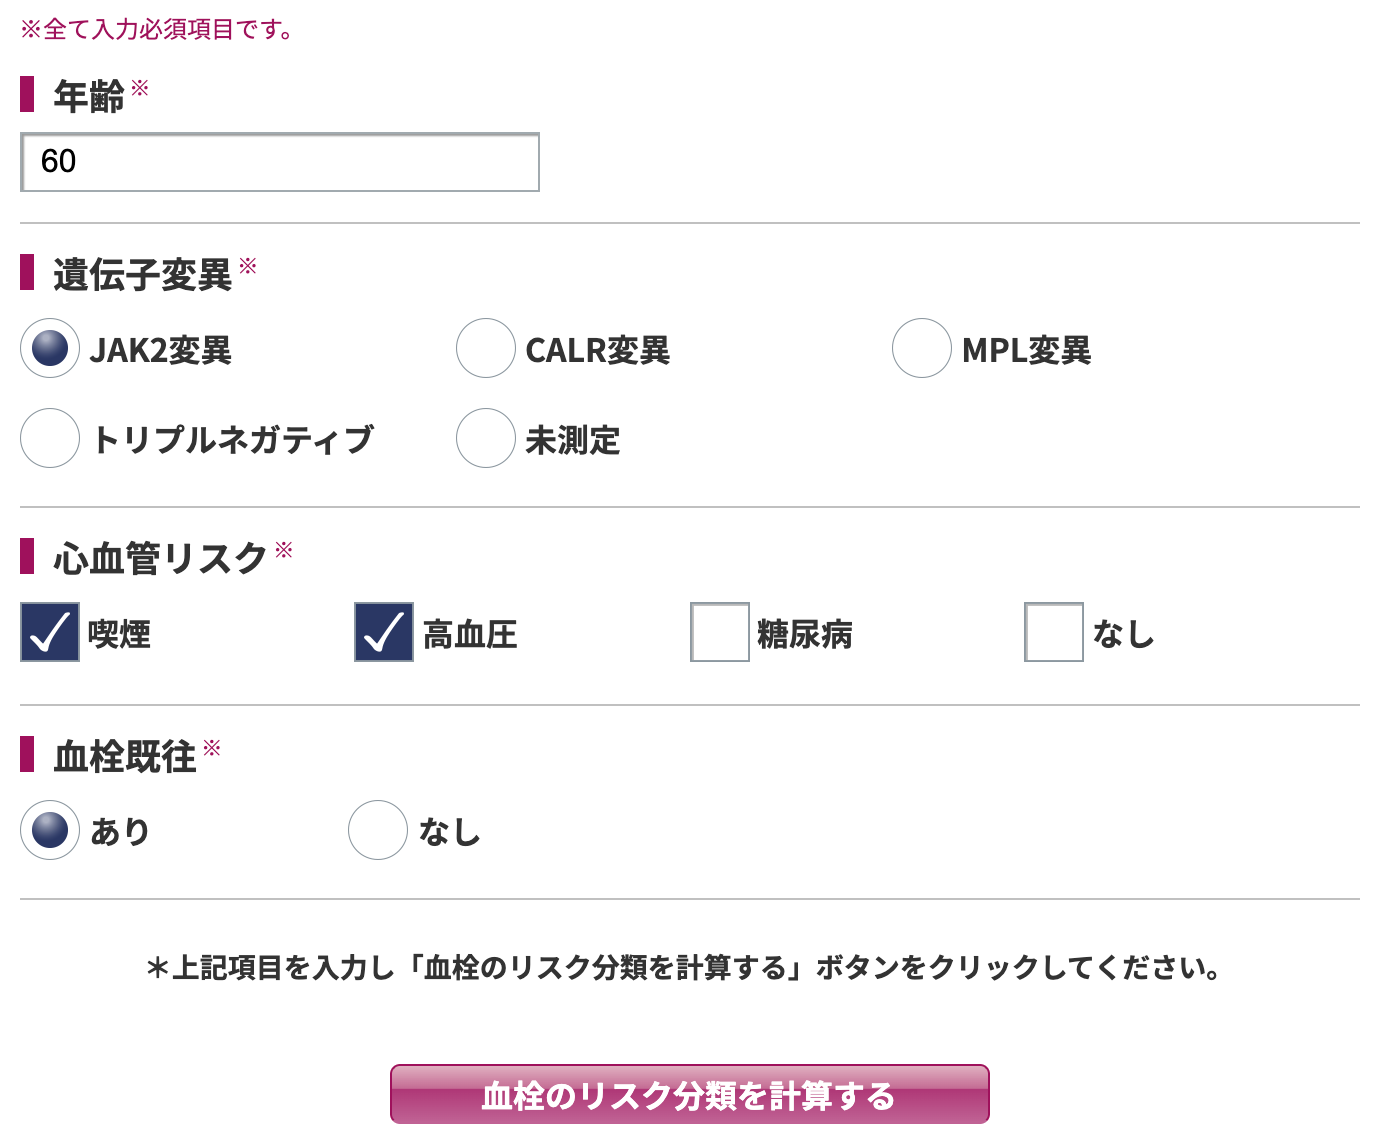This screenshot has width=1380, height=1140.
Task: Select the 未測定 radio button
Action: (486, 438)
